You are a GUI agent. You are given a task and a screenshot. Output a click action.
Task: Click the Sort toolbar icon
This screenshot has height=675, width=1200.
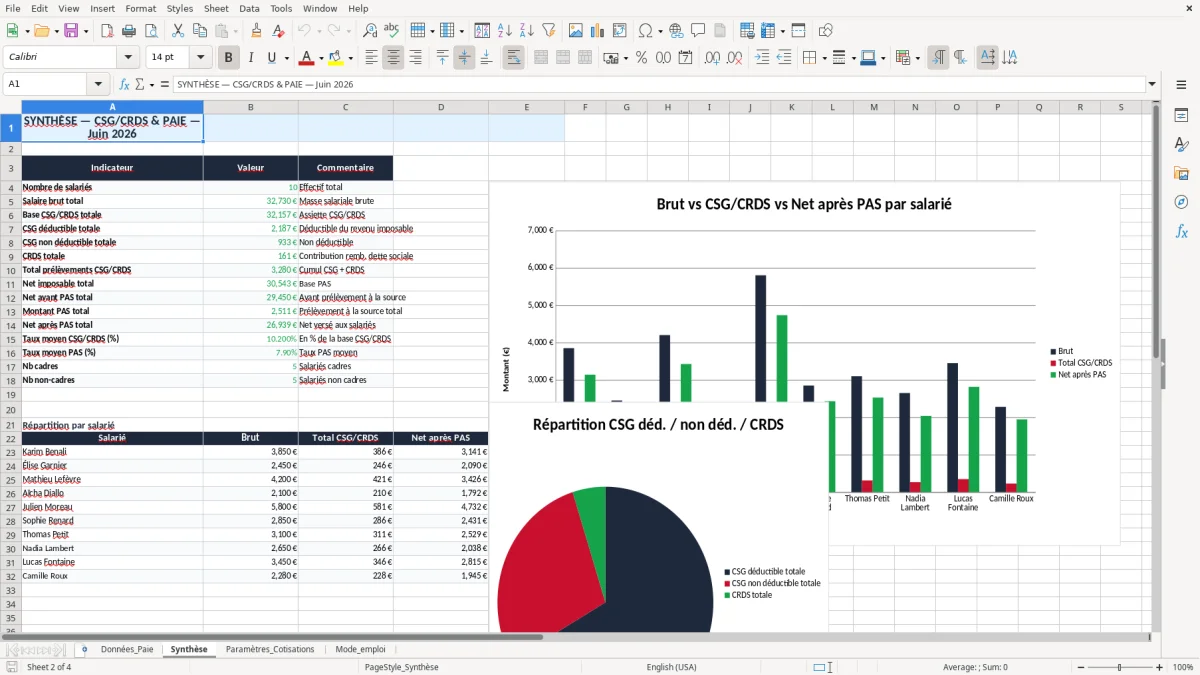(482, 31)
